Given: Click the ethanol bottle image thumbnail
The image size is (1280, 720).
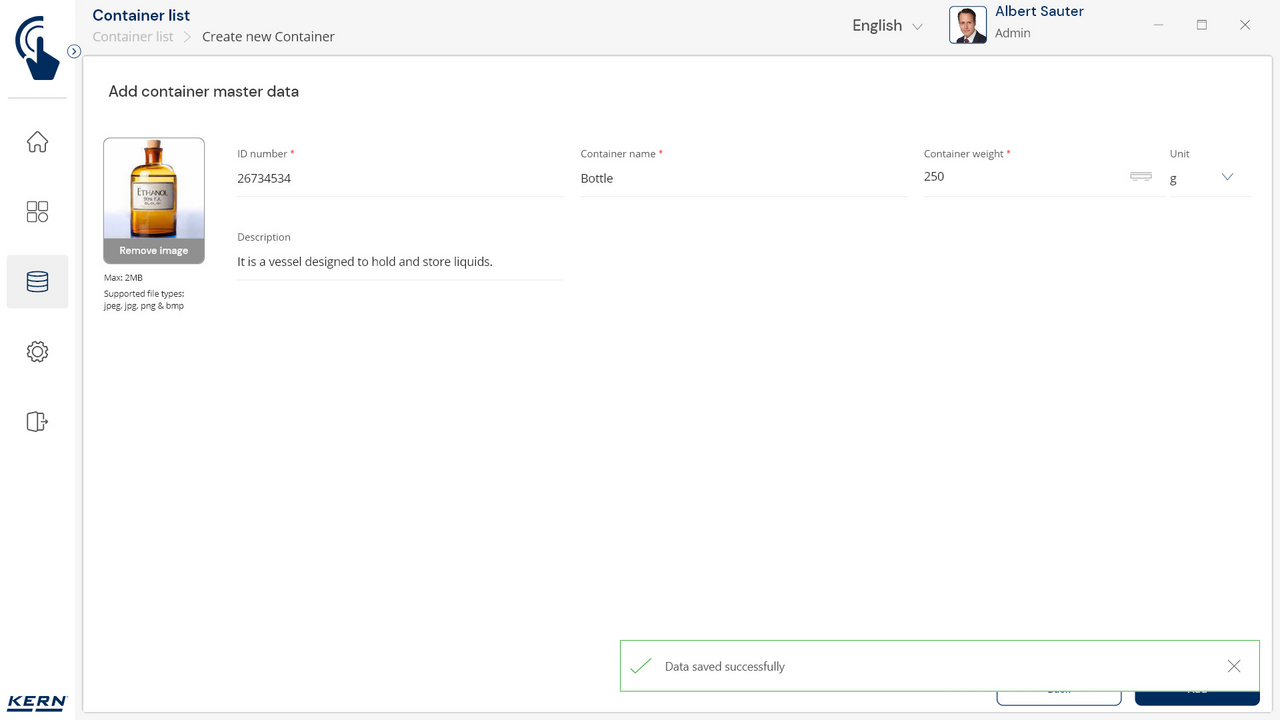Looking at the screenshot, I should (x=154, y=189).
